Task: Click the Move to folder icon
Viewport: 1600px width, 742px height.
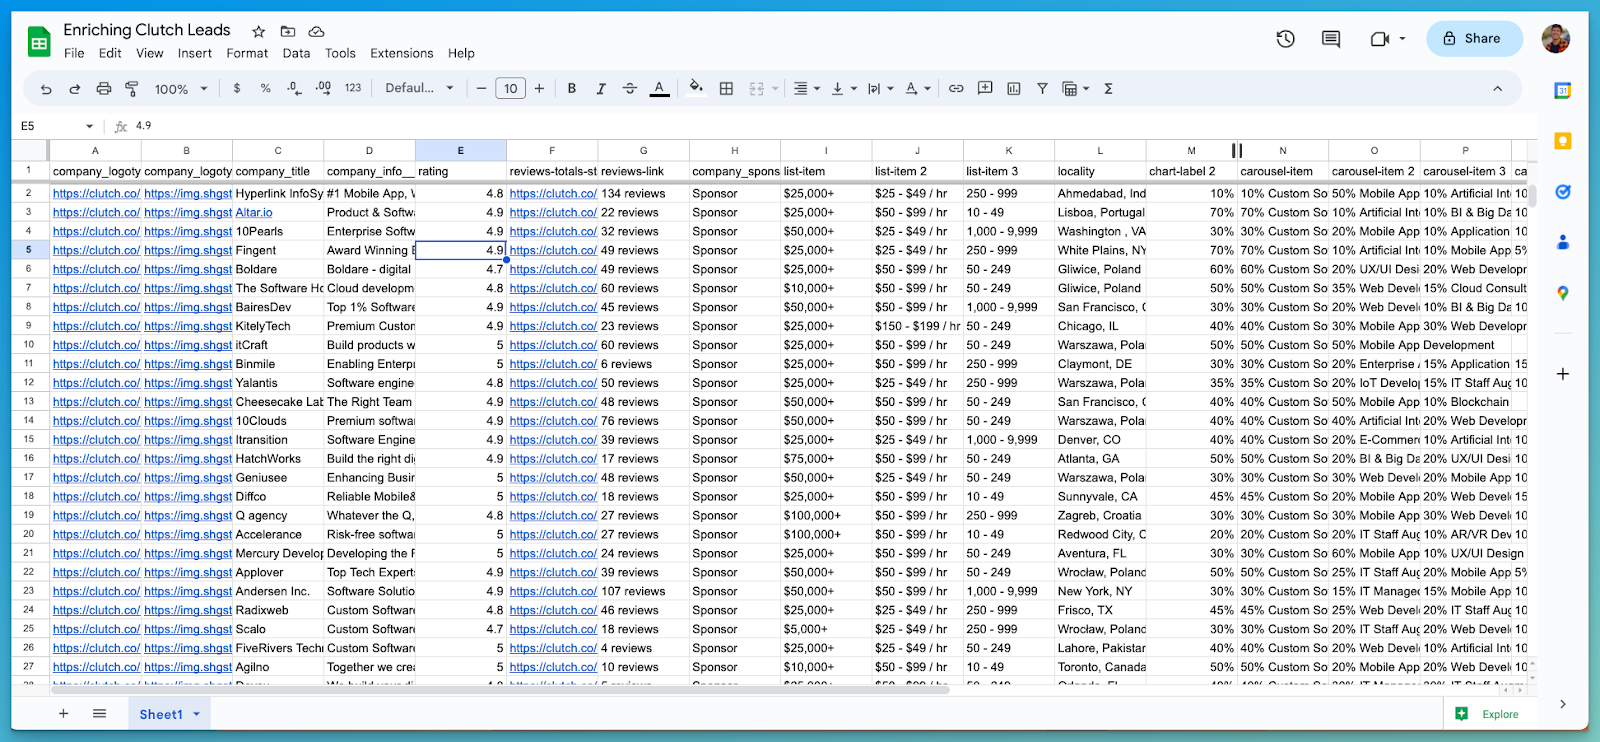Action: (288, 31)
